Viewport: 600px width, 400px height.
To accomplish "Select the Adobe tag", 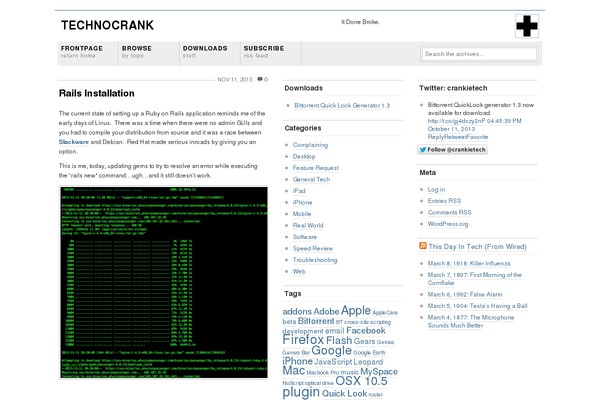I will (x=326, y=312).
